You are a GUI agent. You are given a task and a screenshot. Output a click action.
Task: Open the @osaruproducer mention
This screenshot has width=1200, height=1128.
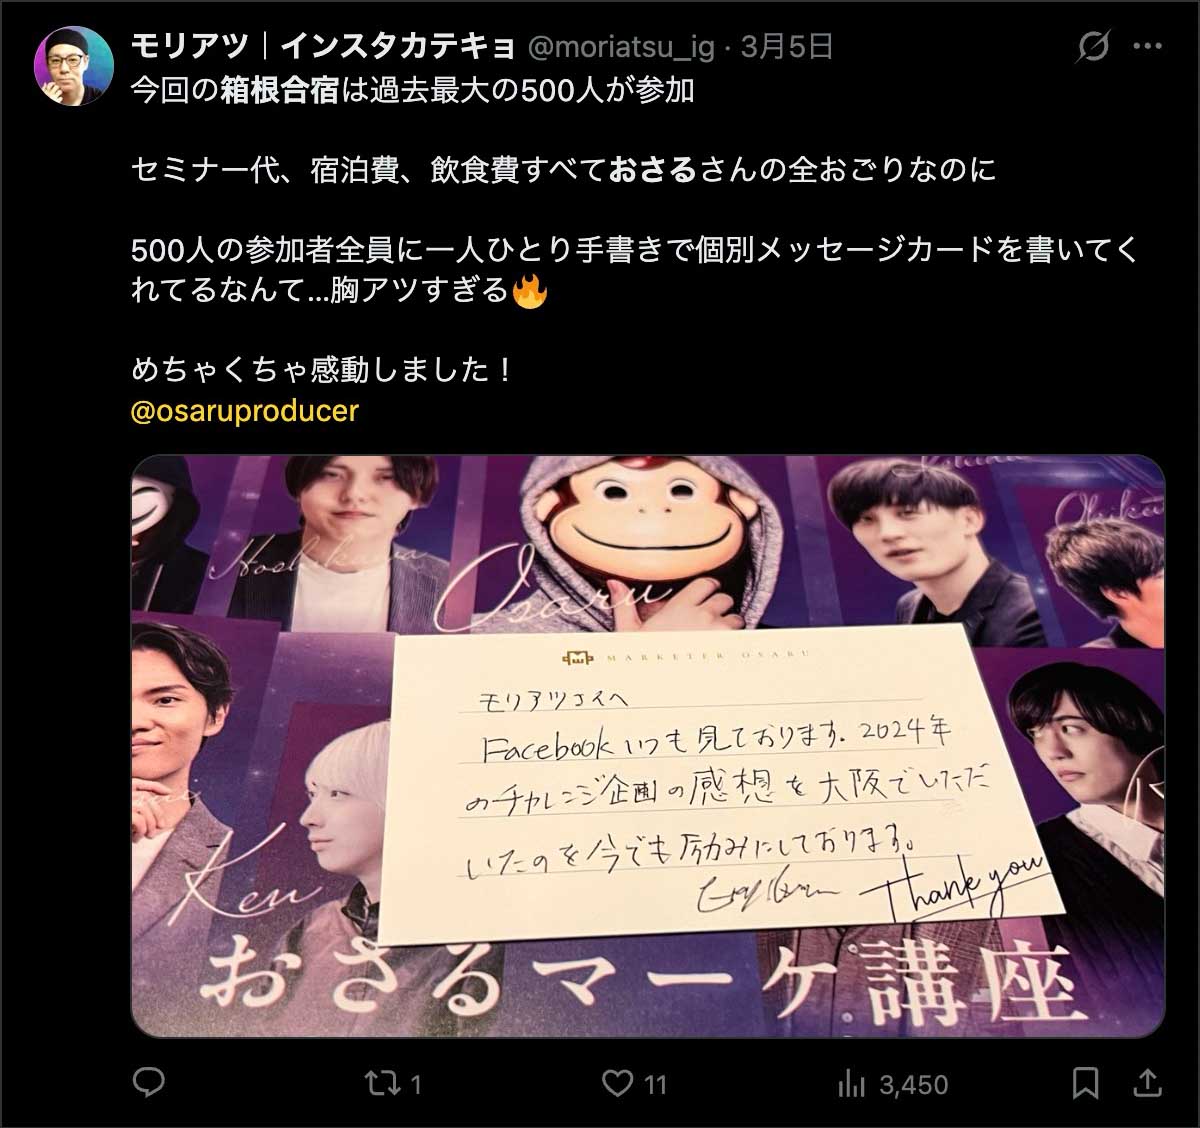click(245, 411)
